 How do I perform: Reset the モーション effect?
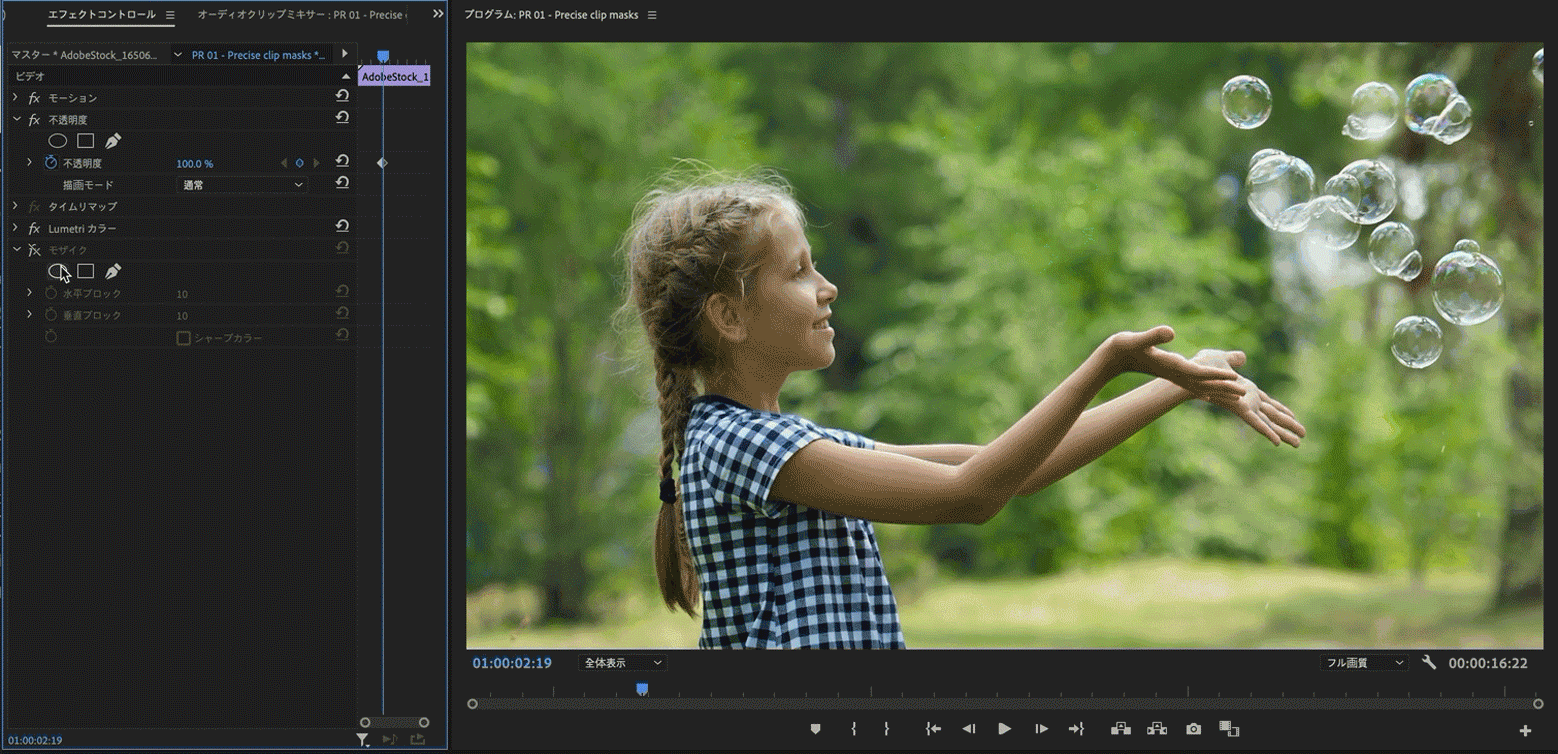(342, 96)
